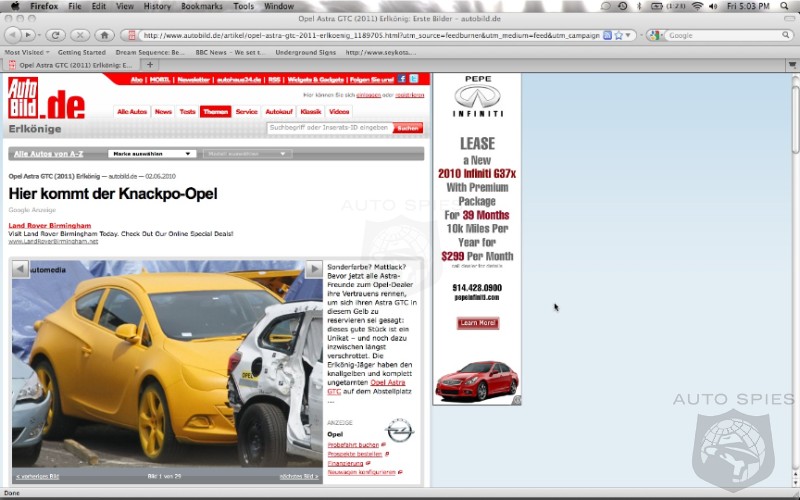The height and width of the screenshot is (500, 800).
Task: Follow the Land Rover Birmingham ad link
Action: (50, 226)
